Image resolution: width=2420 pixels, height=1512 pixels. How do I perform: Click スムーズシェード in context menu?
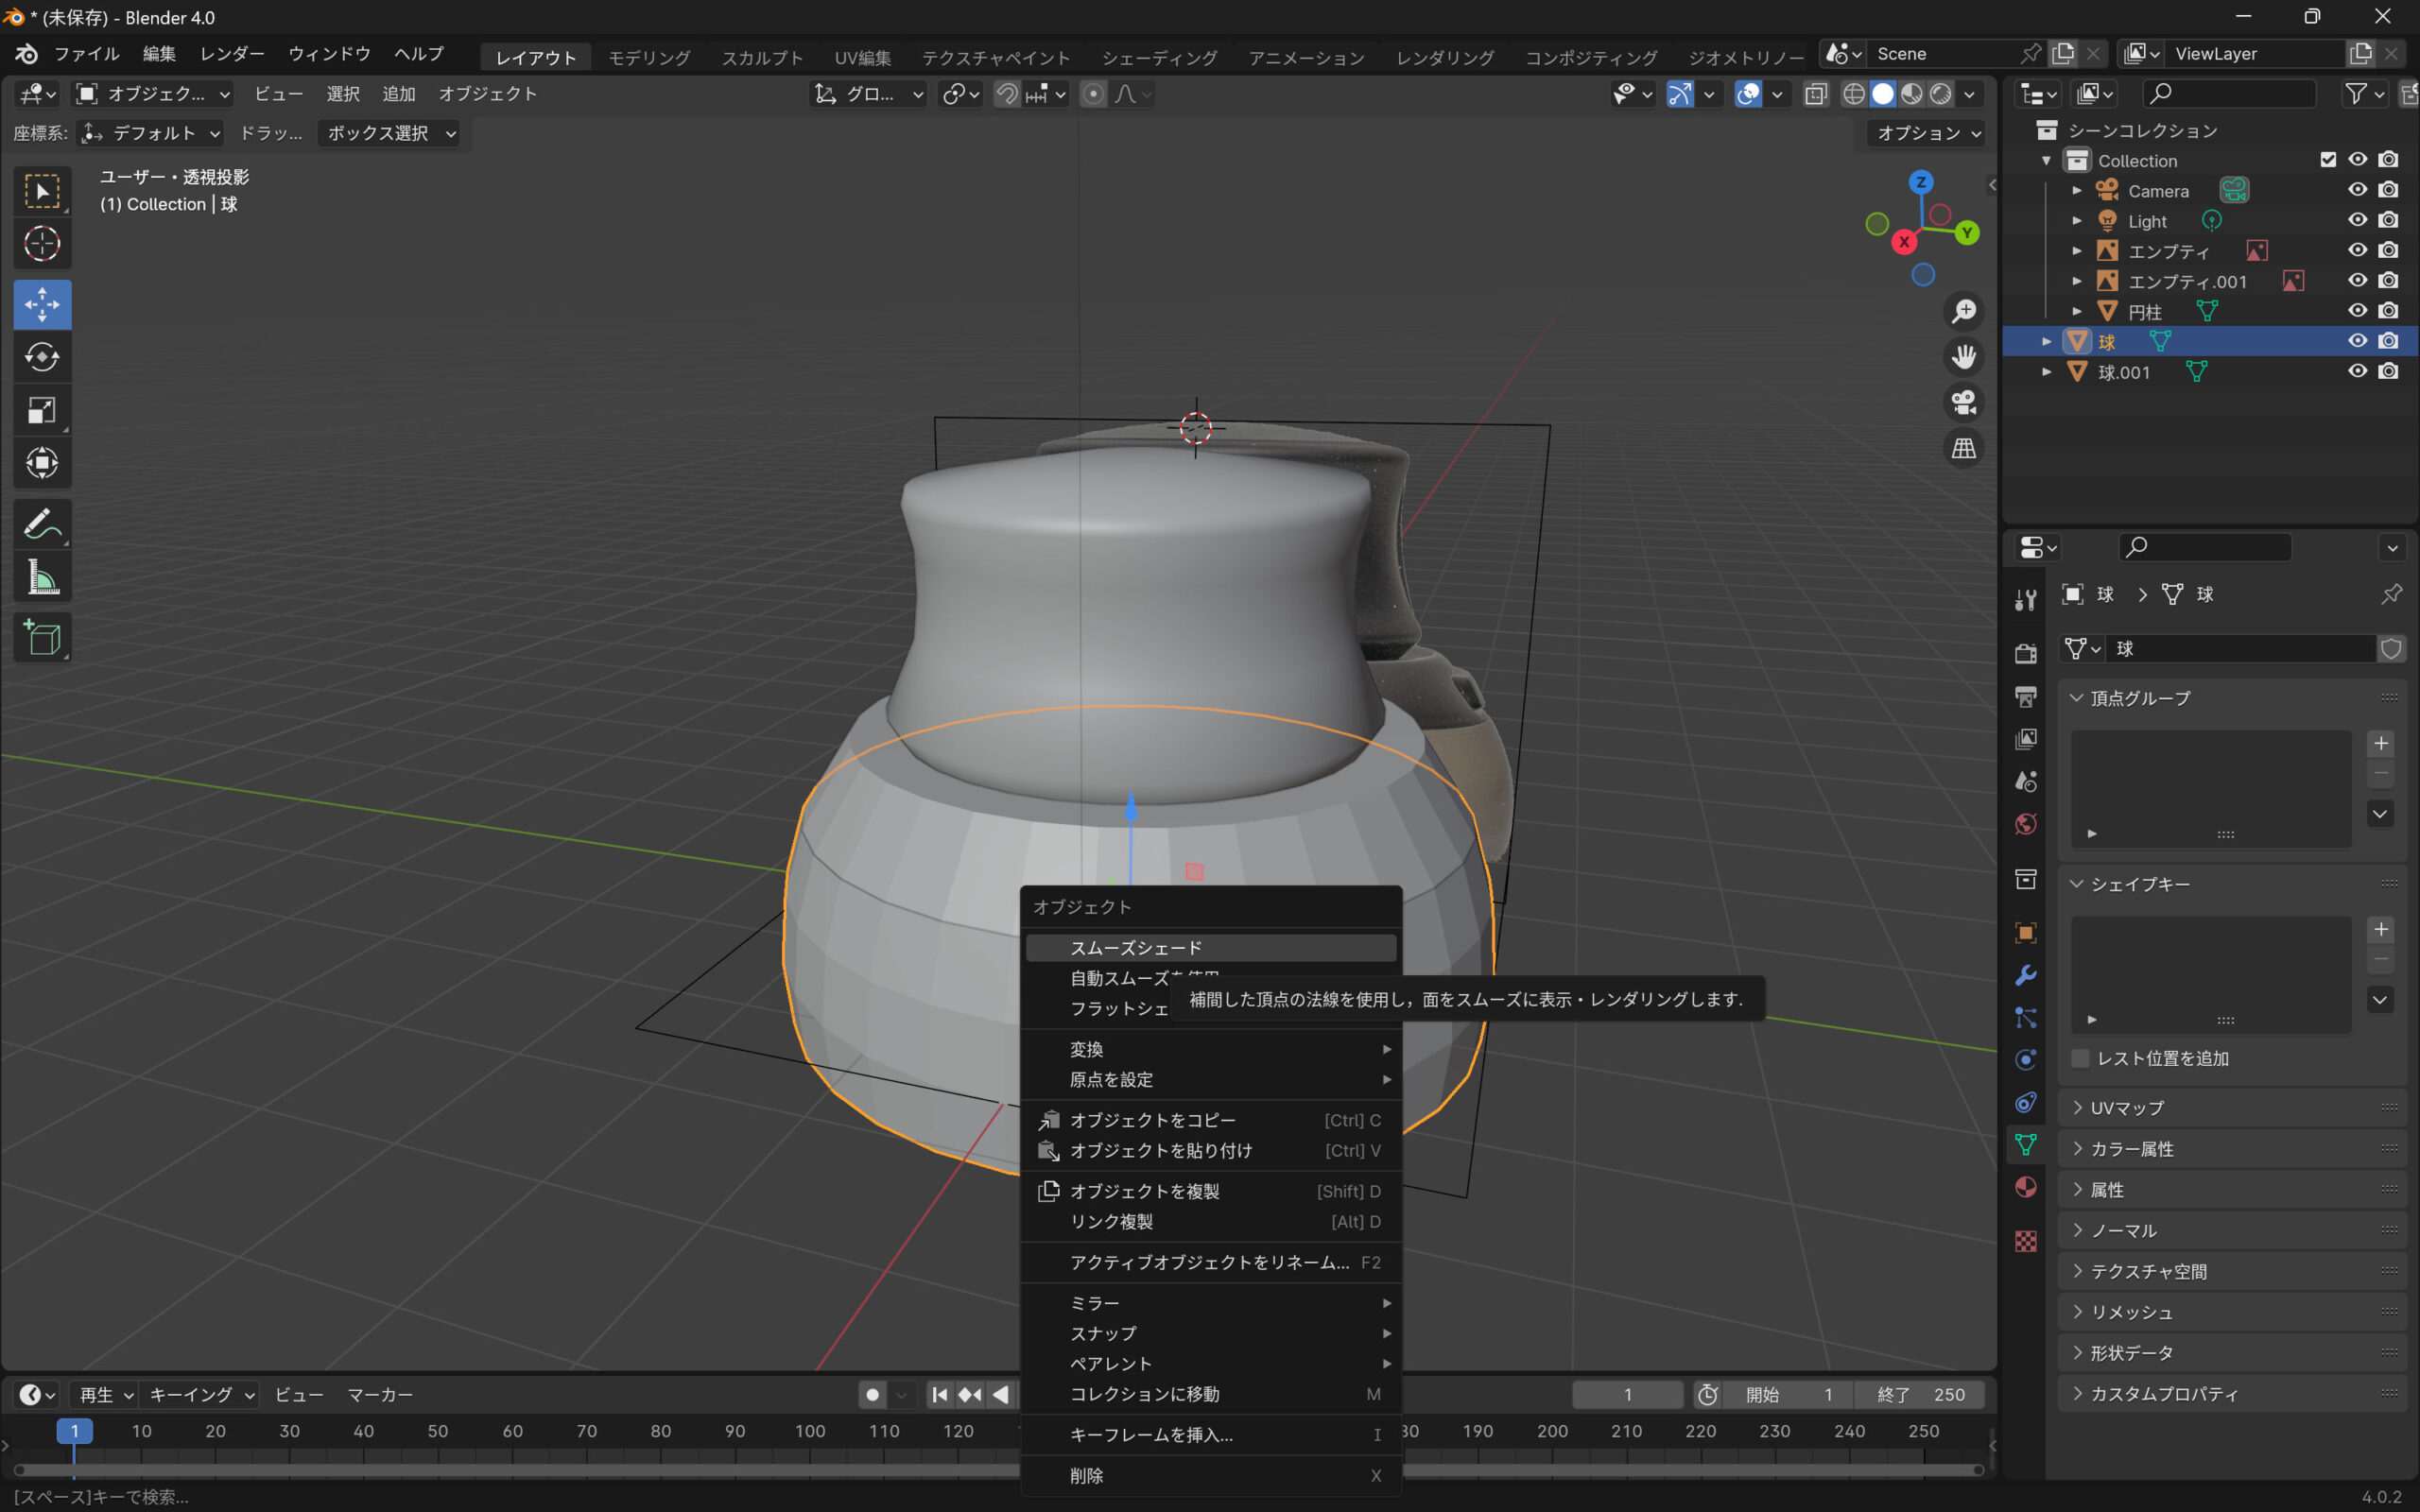1136,947
